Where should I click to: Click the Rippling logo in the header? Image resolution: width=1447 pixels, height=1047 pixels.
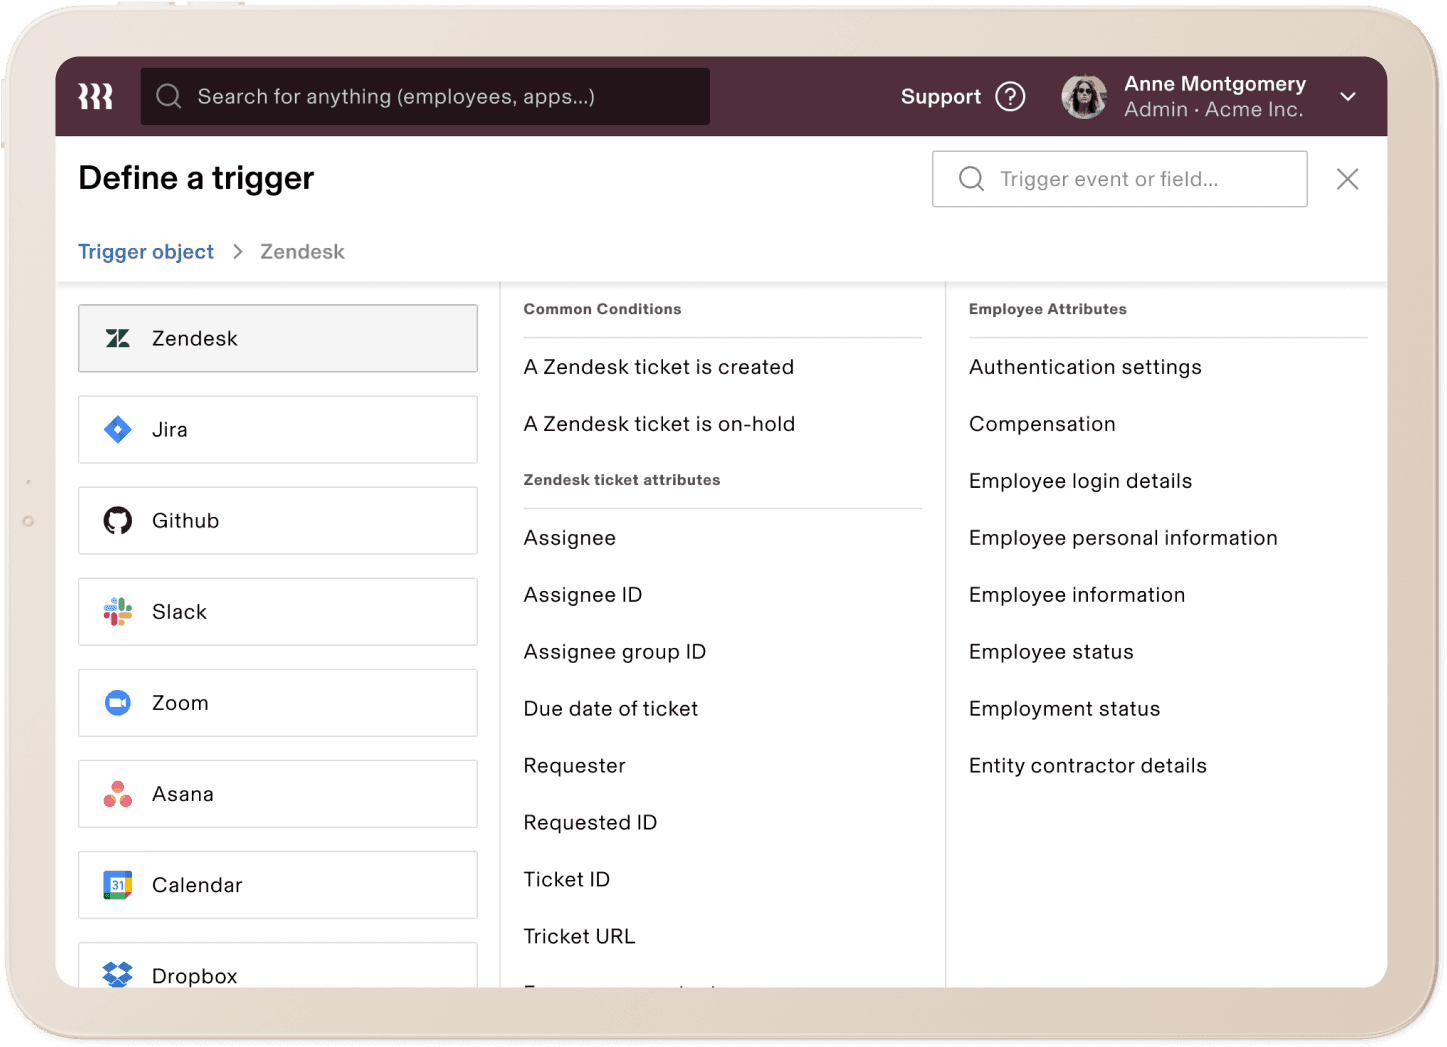coord(95,96)
